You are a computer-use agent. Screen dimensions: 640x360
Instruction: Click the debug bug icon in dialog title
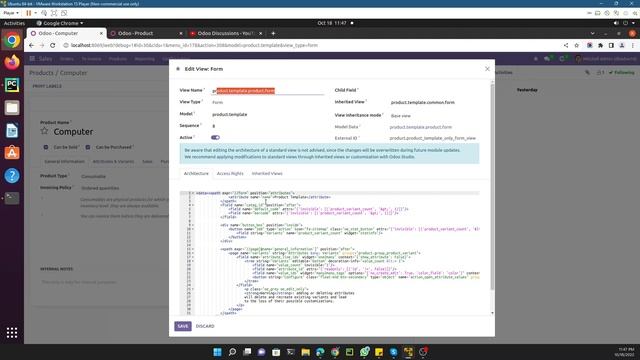click(178, 69)
